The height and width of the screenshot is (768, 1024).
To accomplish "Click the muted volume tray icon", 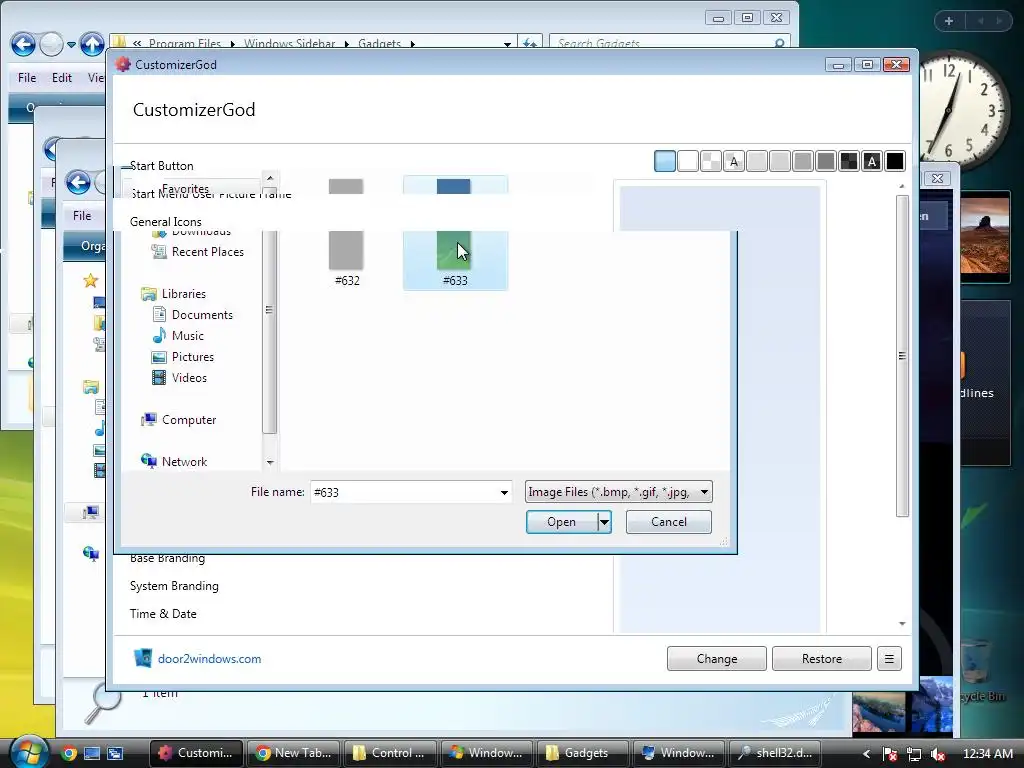I will [938, 754].
